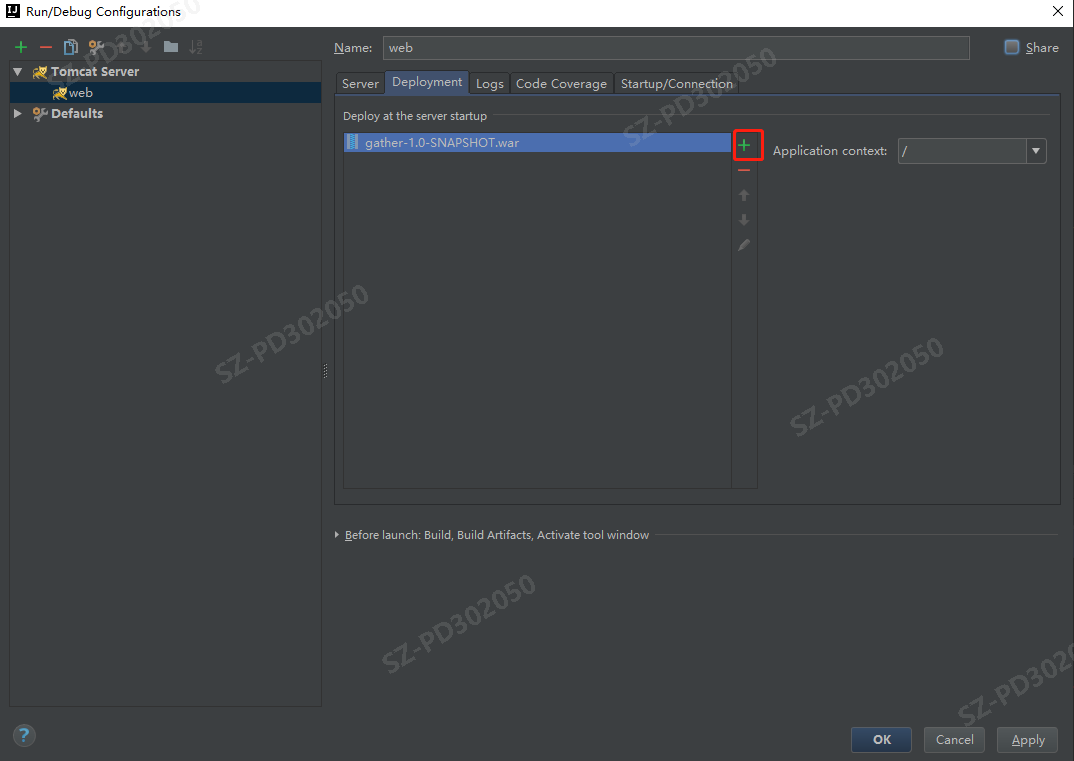This screenshot has width=1074, height=761.
Task: Collapse the Tomcat Server node
Action: point(18,71)
